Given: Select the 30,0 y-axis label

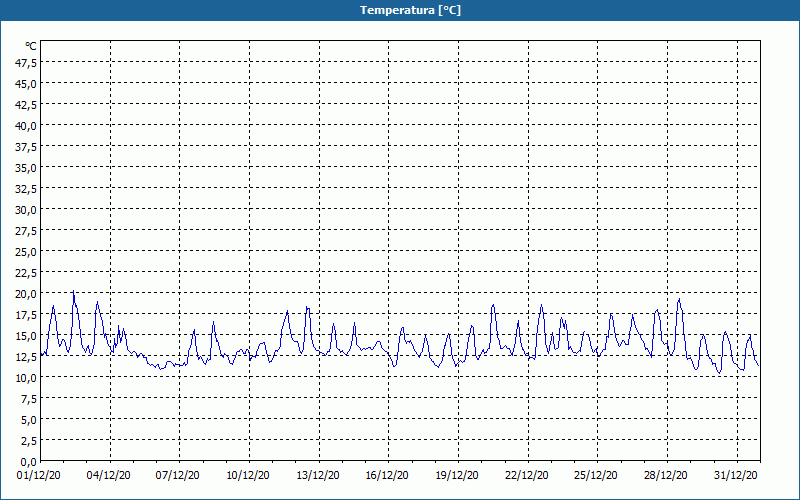Looking at the screenshot, I should point(27,210).
